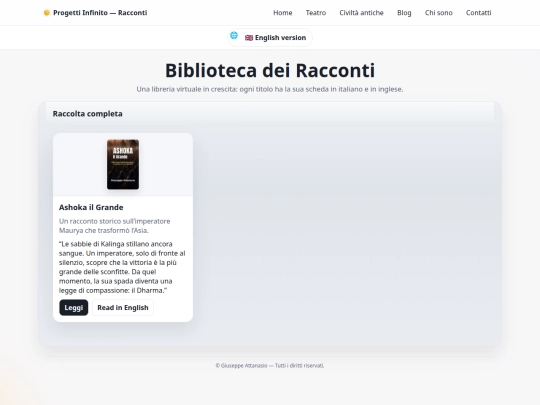
Task: Switch to the English version
Action: (x=270, y=38)
